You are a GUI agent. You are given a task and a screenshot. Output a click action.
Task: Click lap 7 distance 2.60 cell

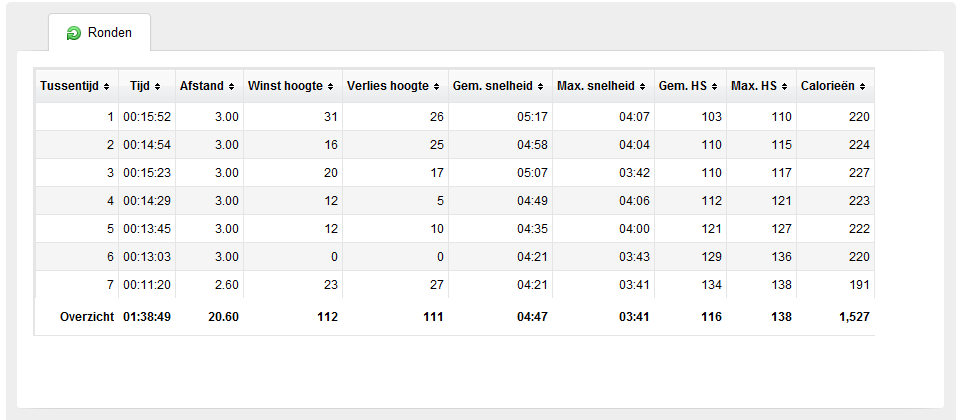coord(209,285)
